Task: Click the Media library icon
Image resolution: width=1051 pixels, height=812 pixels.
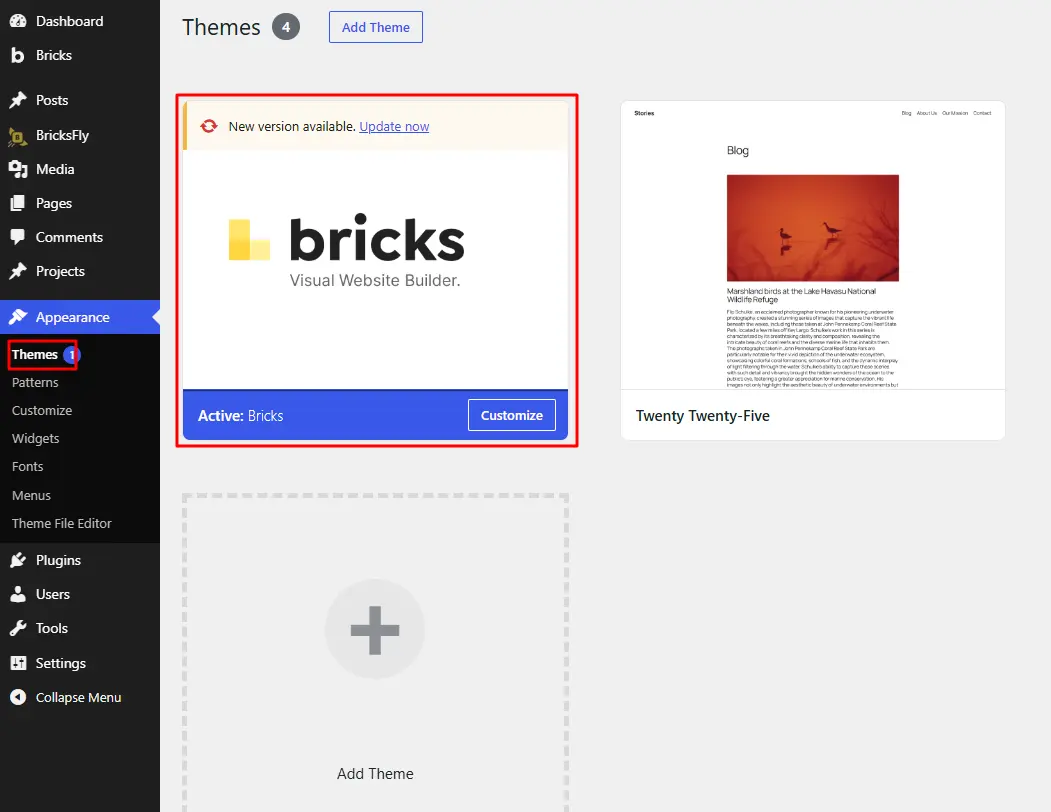Action: (x=18, y=169)
